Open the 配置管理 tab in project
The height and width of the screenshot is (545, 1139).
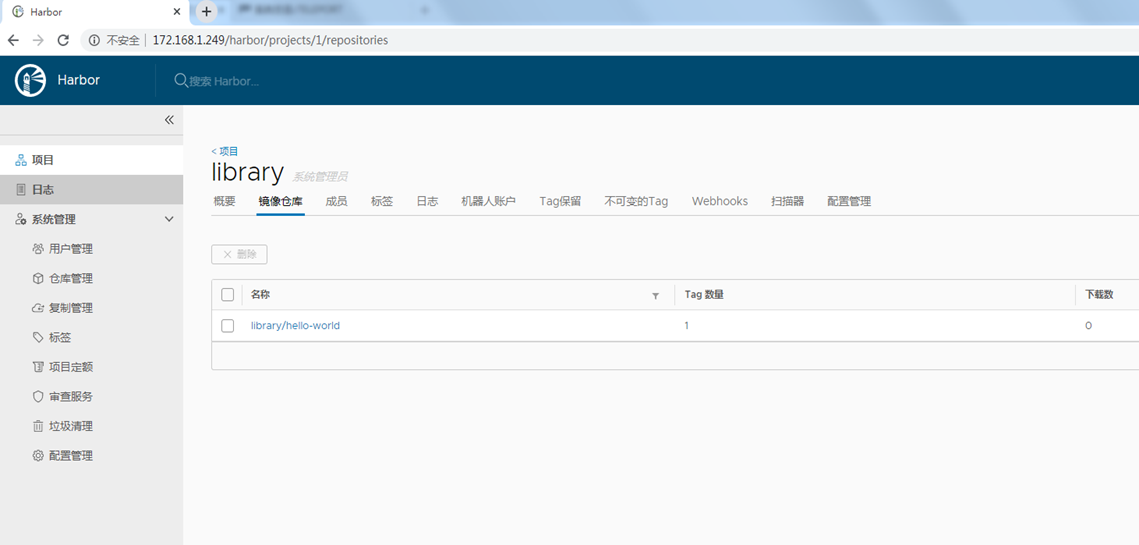(x=849, y=201)
